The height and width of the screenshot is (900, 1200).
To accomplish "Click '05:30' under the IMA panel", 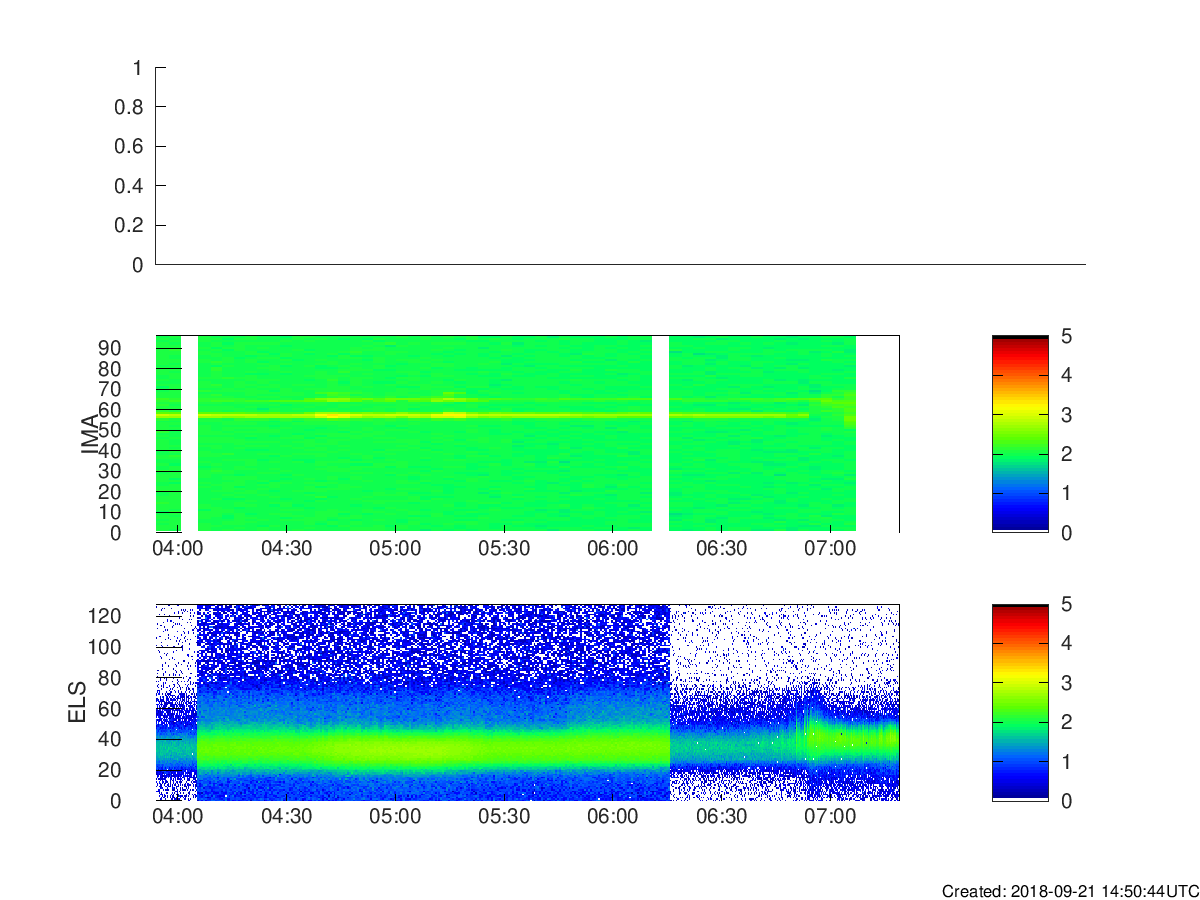I will click(x=504, y=549).
